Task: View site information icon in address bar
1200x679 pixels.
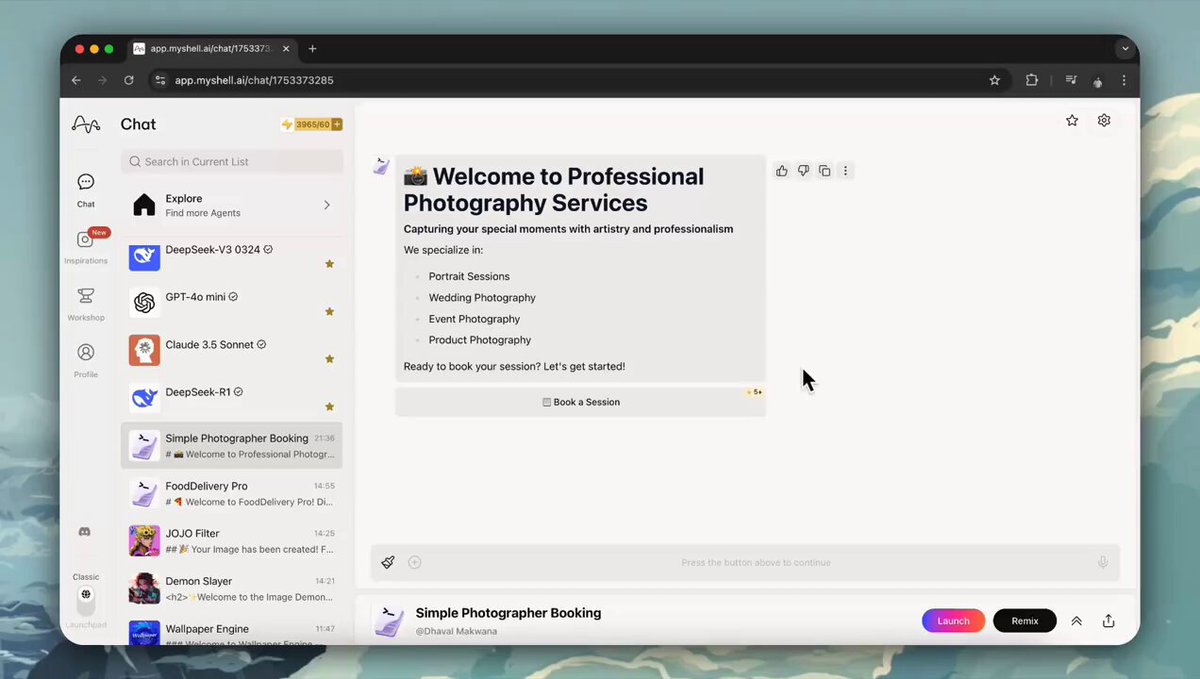Action: point(160,80)
